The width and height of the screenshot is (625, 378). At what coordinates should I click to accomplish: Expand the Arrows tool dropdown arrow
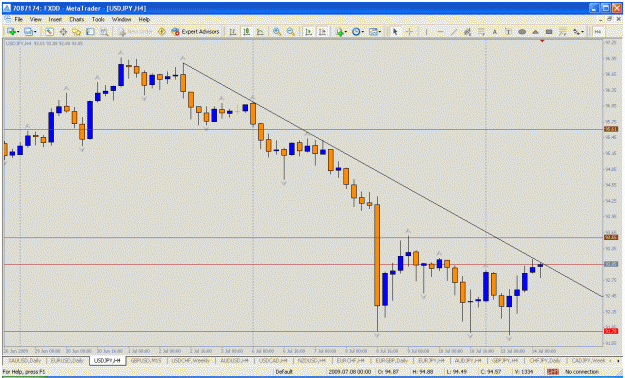click(583, 32)
